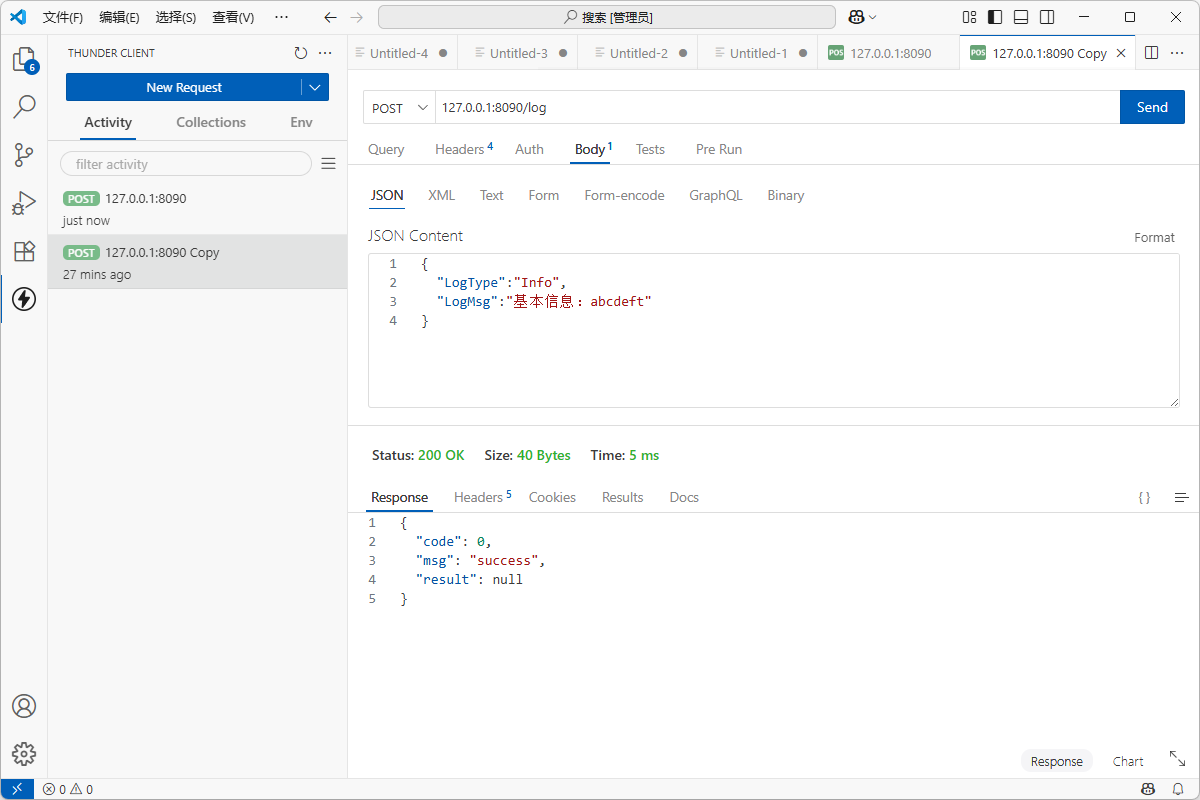Image resolution: width=1200 pixels, height=800 pixels.
Task: Toggle the primary sidebar layout icon
Action: 995,17
